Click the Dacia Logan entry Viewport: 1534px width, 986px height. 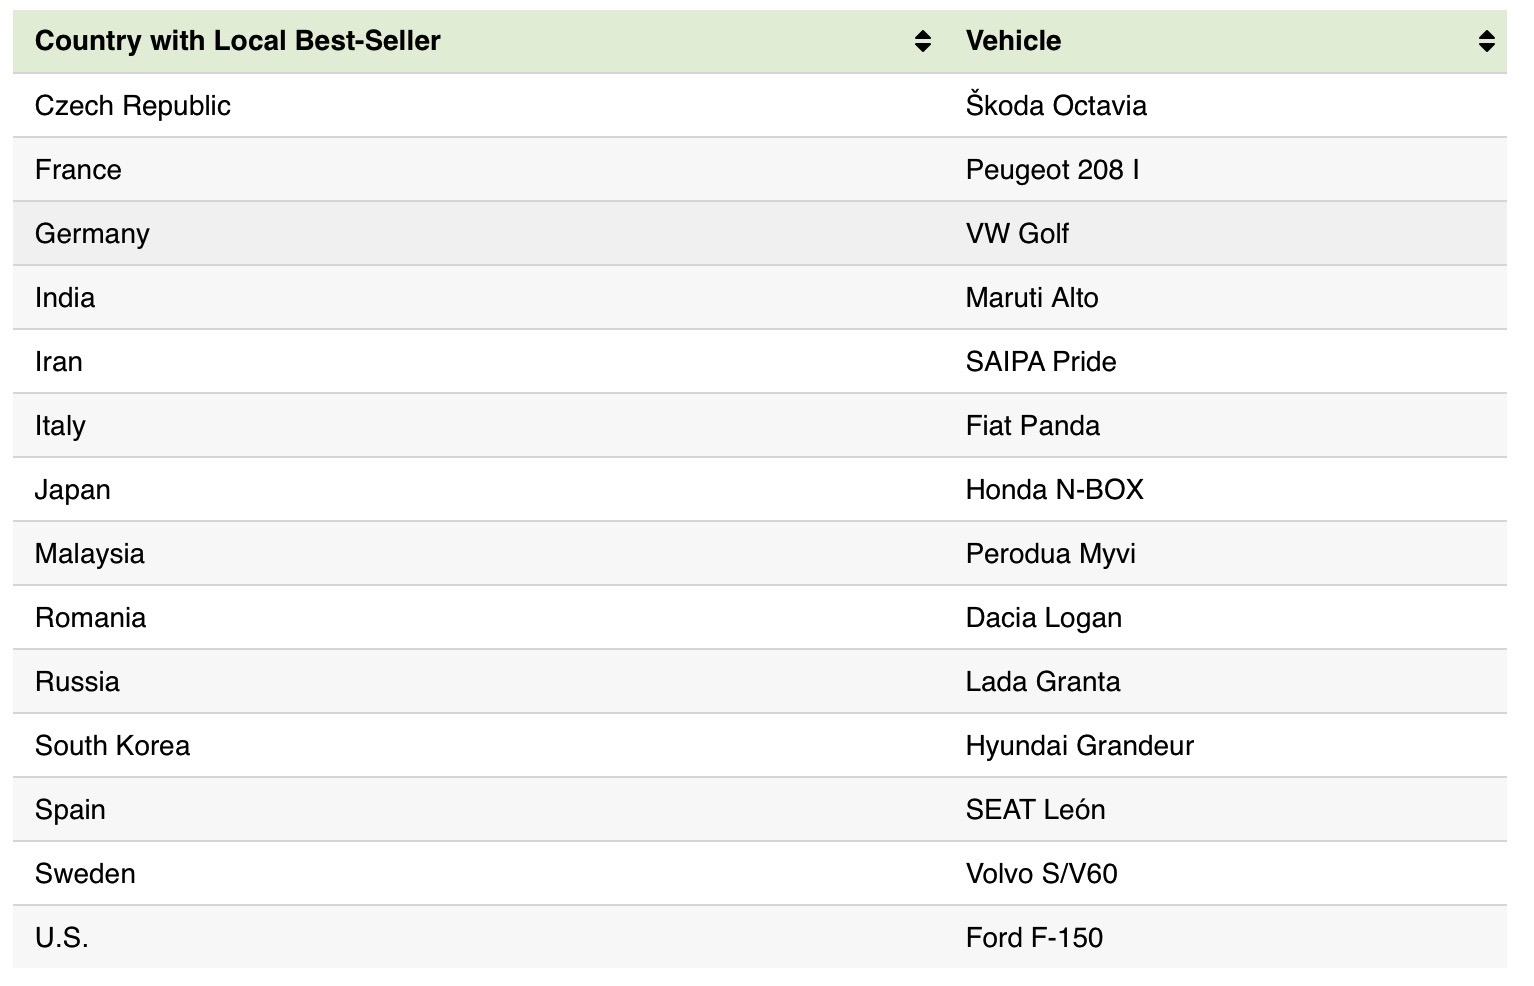click(1043, 618)
